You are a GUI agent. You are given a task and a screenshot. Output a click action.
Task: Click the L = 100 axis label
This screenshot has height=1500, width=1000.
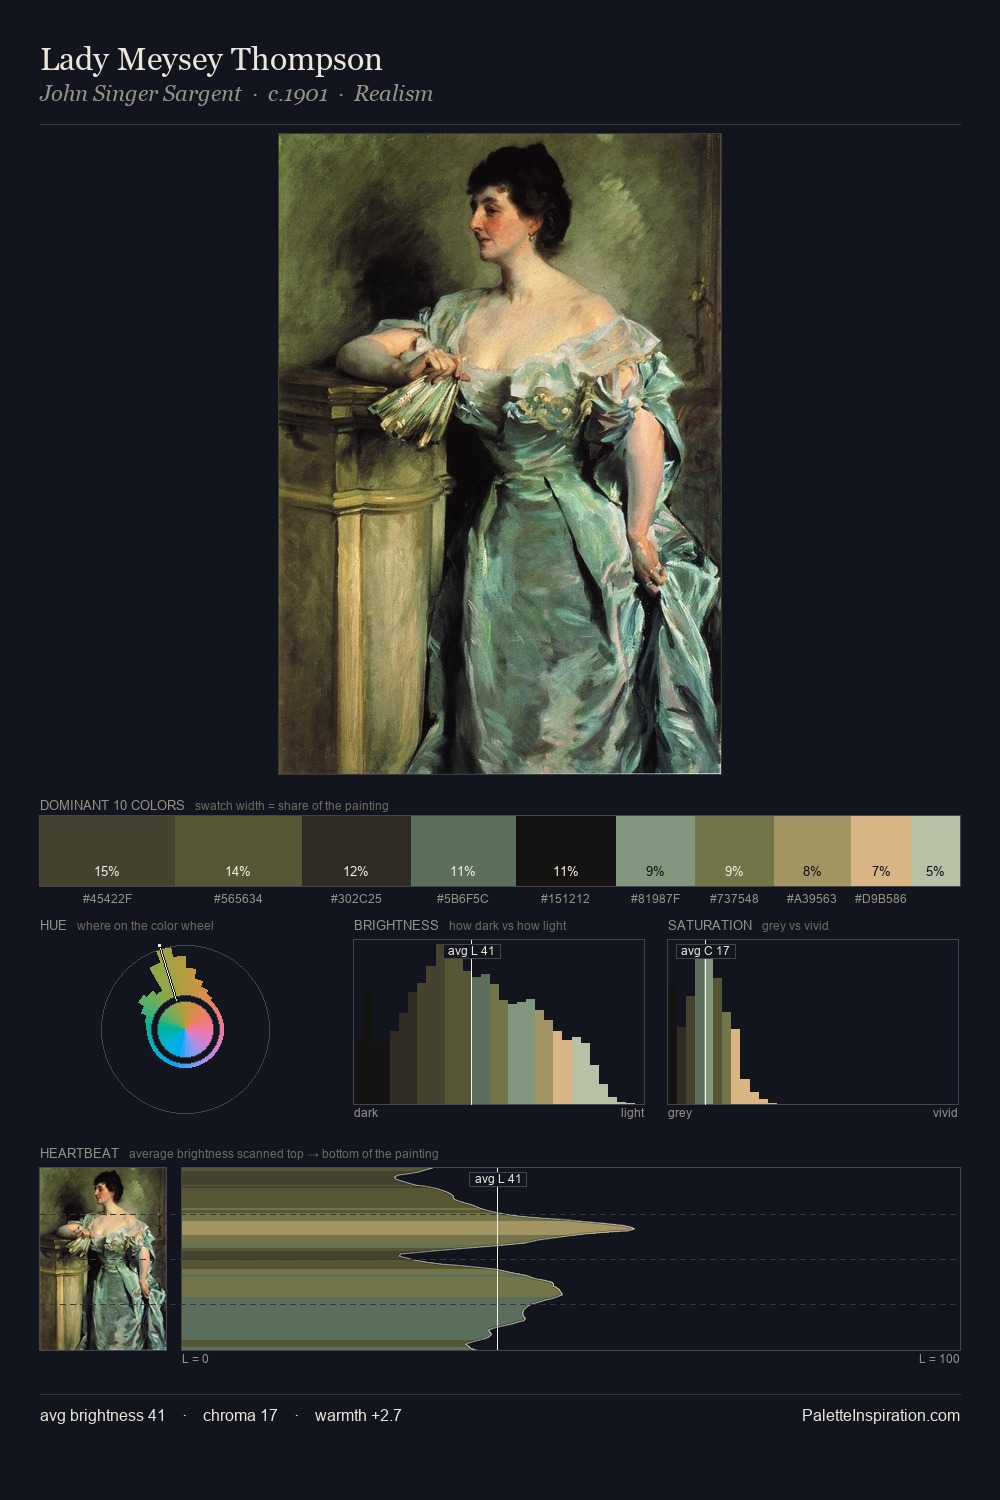tap(939, 1359)
